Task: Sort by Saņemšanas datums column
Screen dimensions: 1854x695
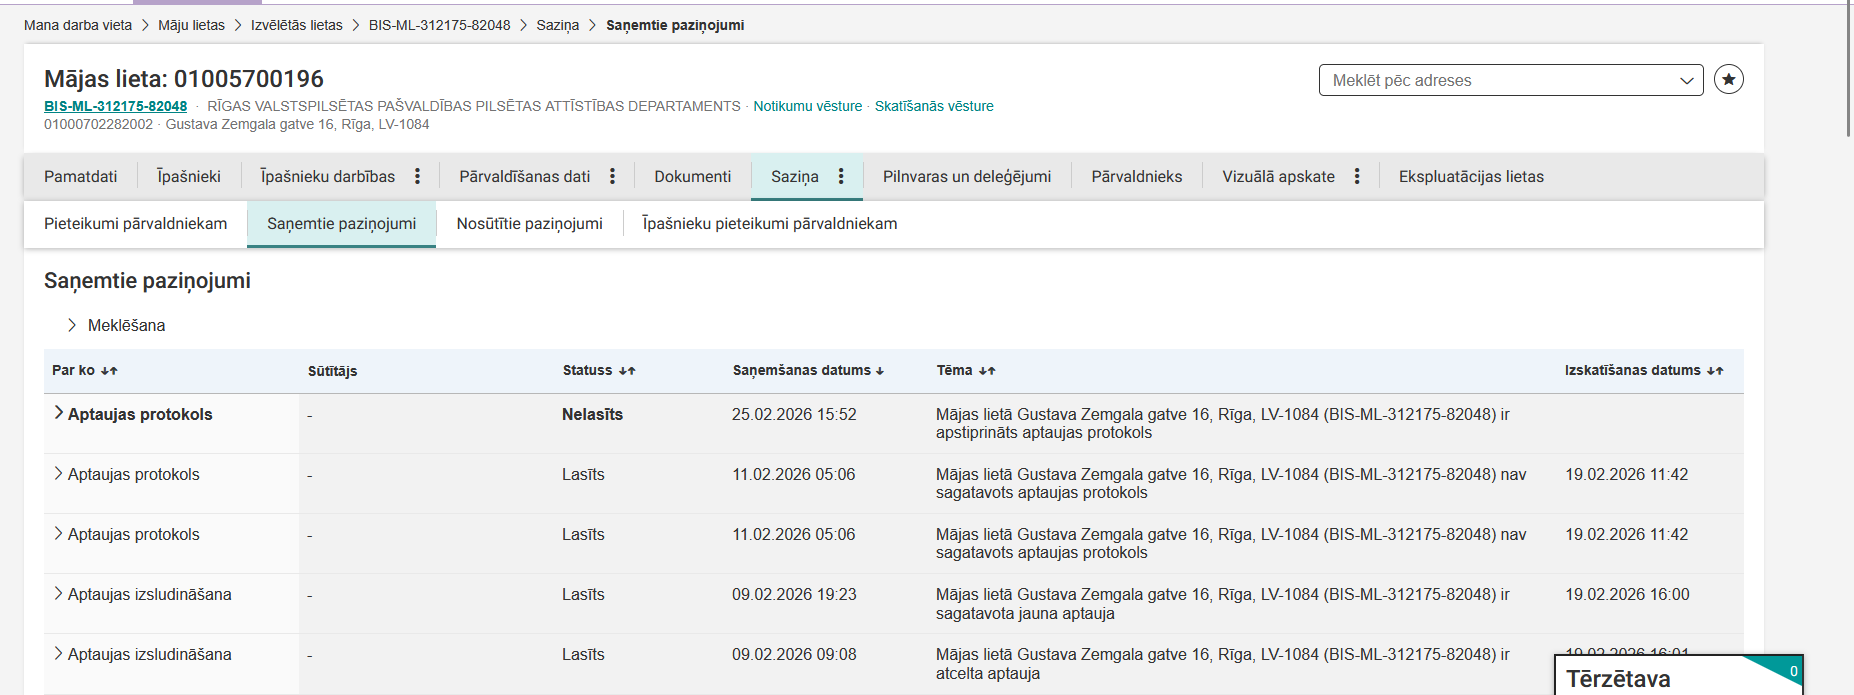Action: pos(879,371)
